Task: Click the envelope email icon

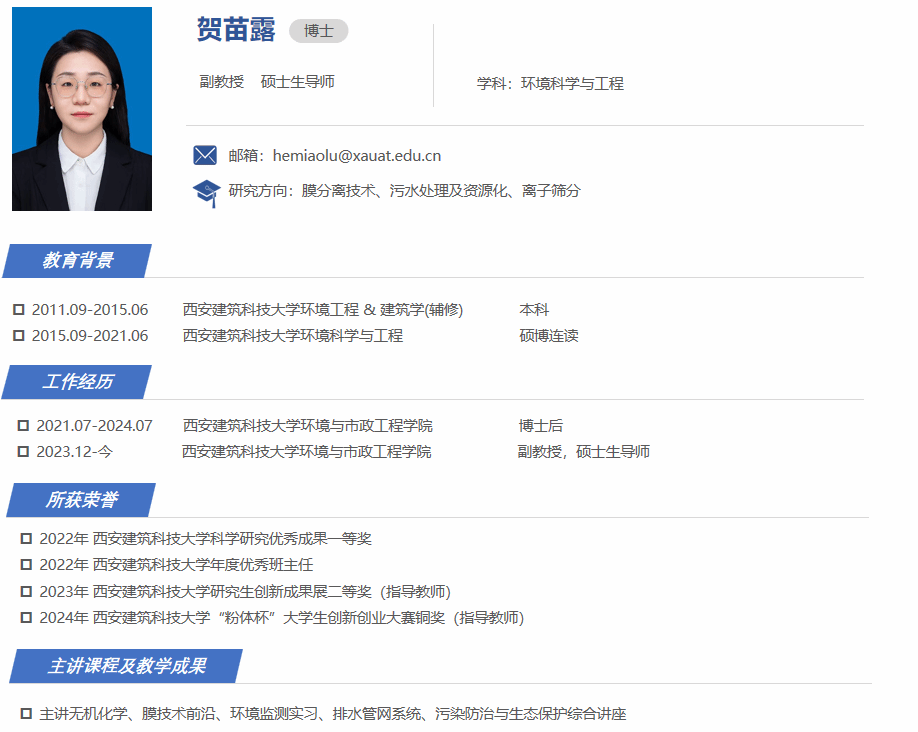Action: 204,155
